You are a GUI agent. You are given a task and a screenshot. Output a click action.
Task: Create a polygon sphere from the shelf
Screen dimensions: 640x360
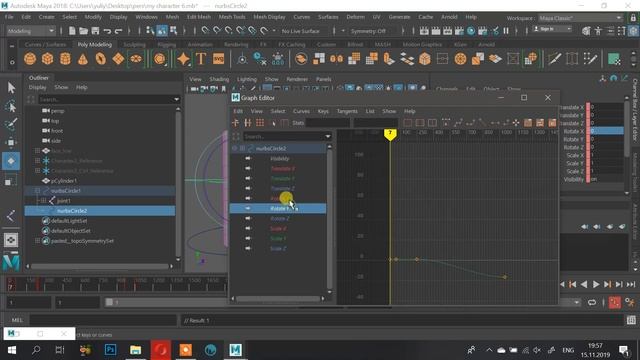(x=30, y=59)
